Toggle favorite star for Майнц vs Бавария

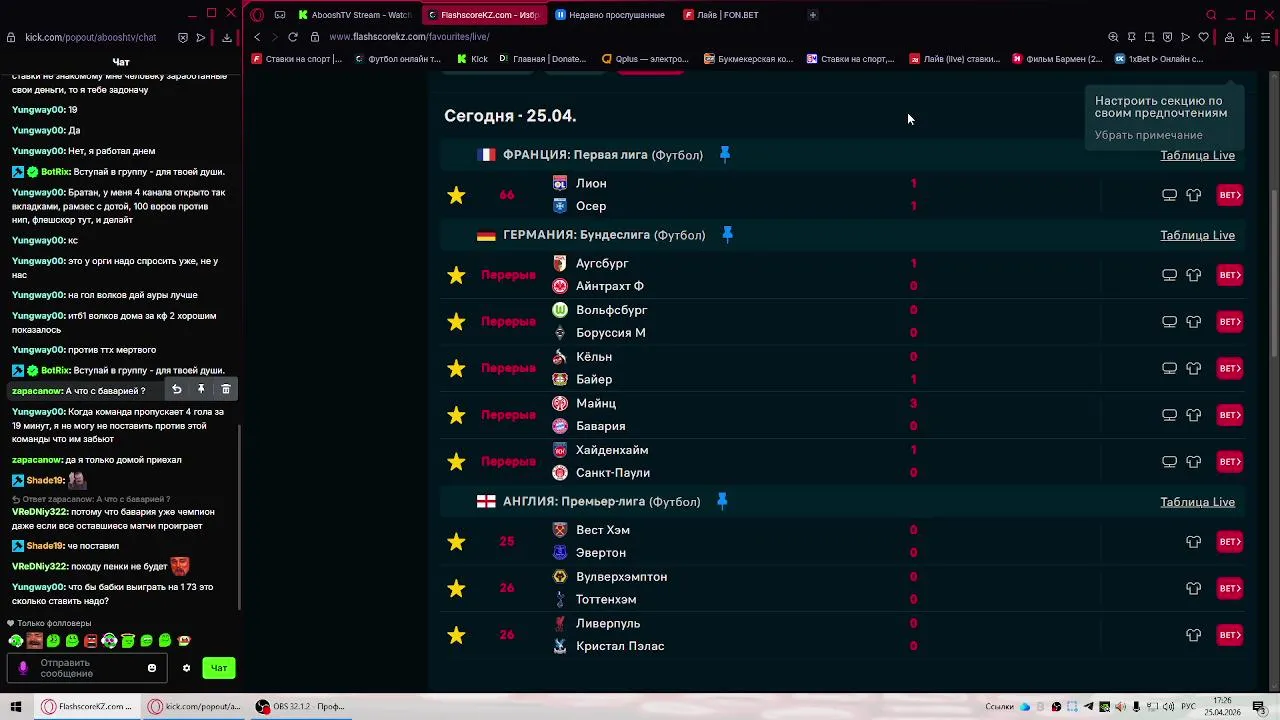click(456, 415)
